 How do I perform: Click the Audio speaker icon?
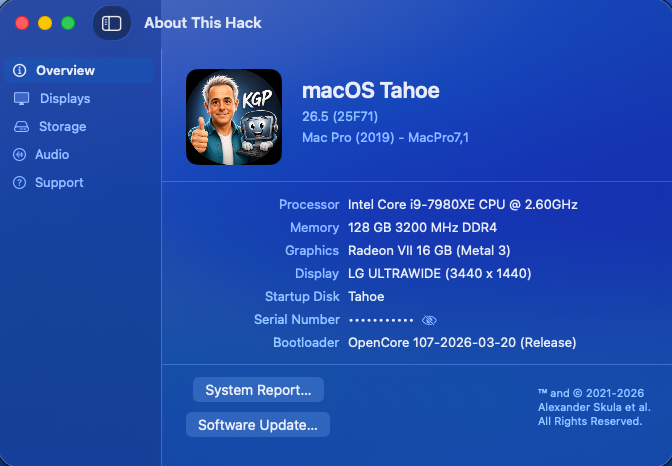[x=19, y=154]
